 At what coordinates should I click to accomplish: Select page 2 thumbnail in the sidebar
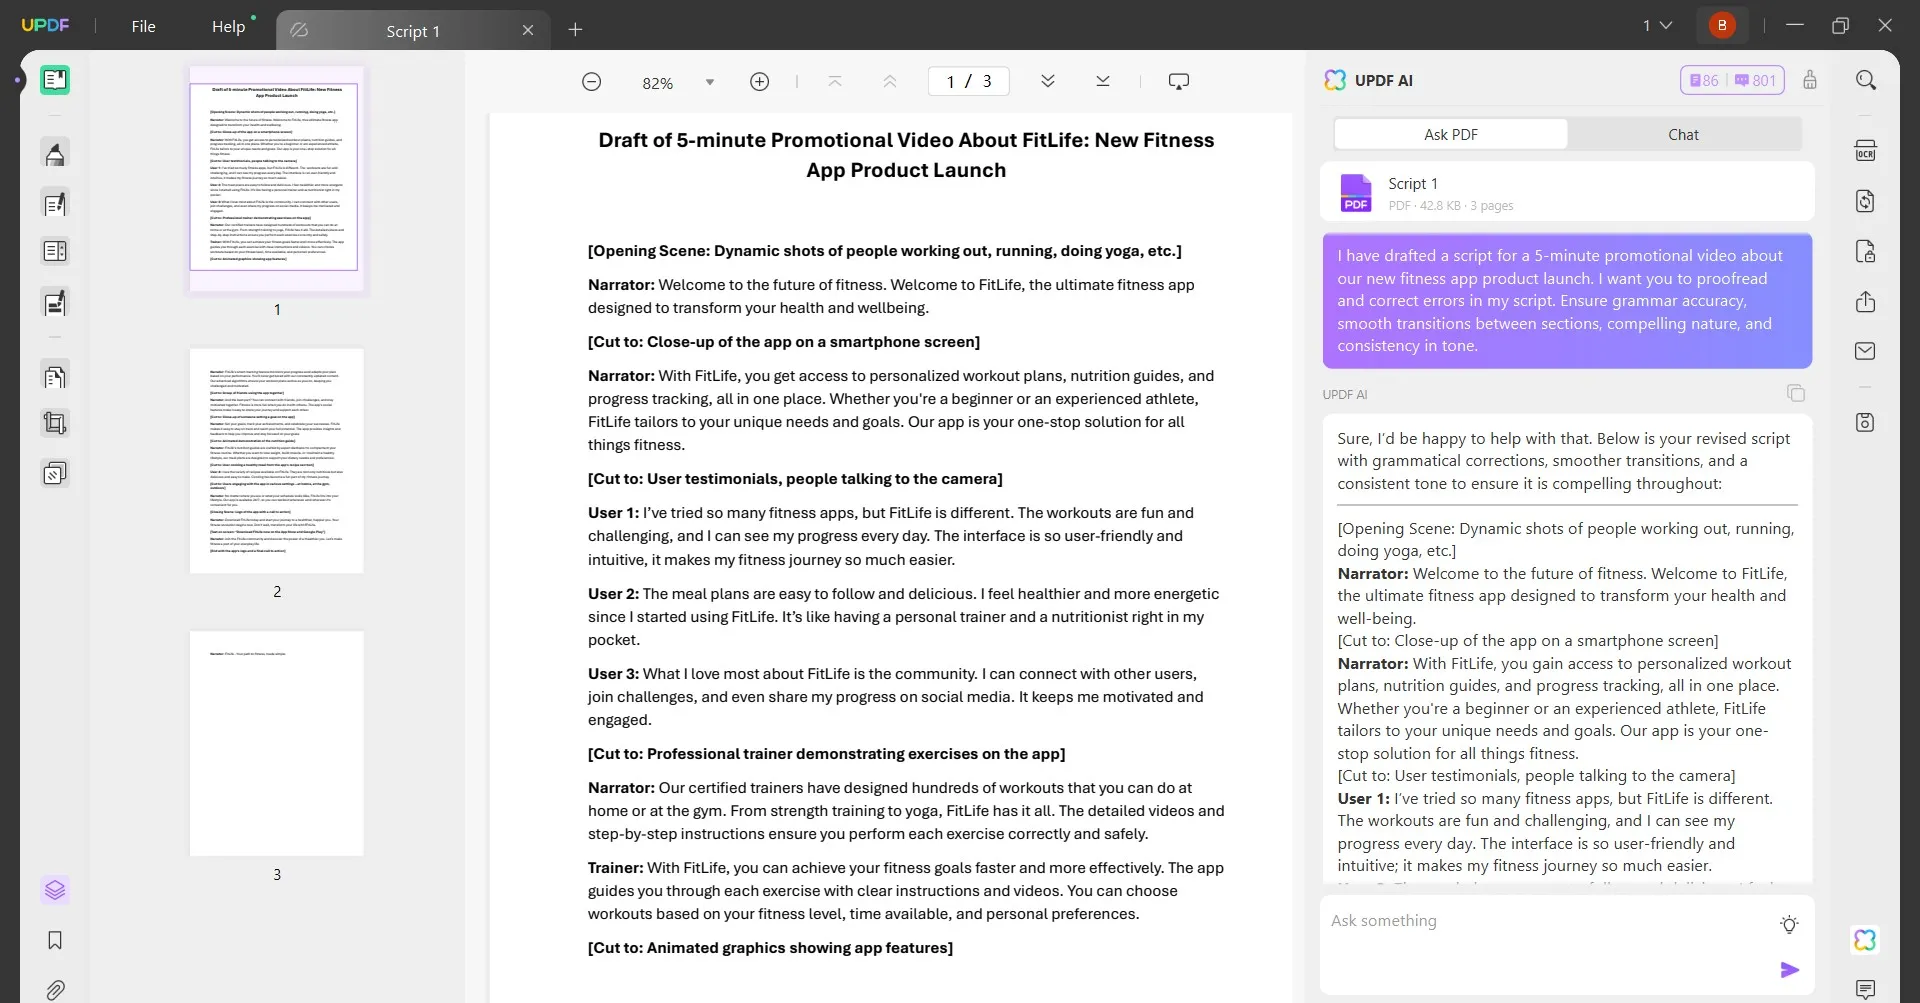tap(277, 461)
